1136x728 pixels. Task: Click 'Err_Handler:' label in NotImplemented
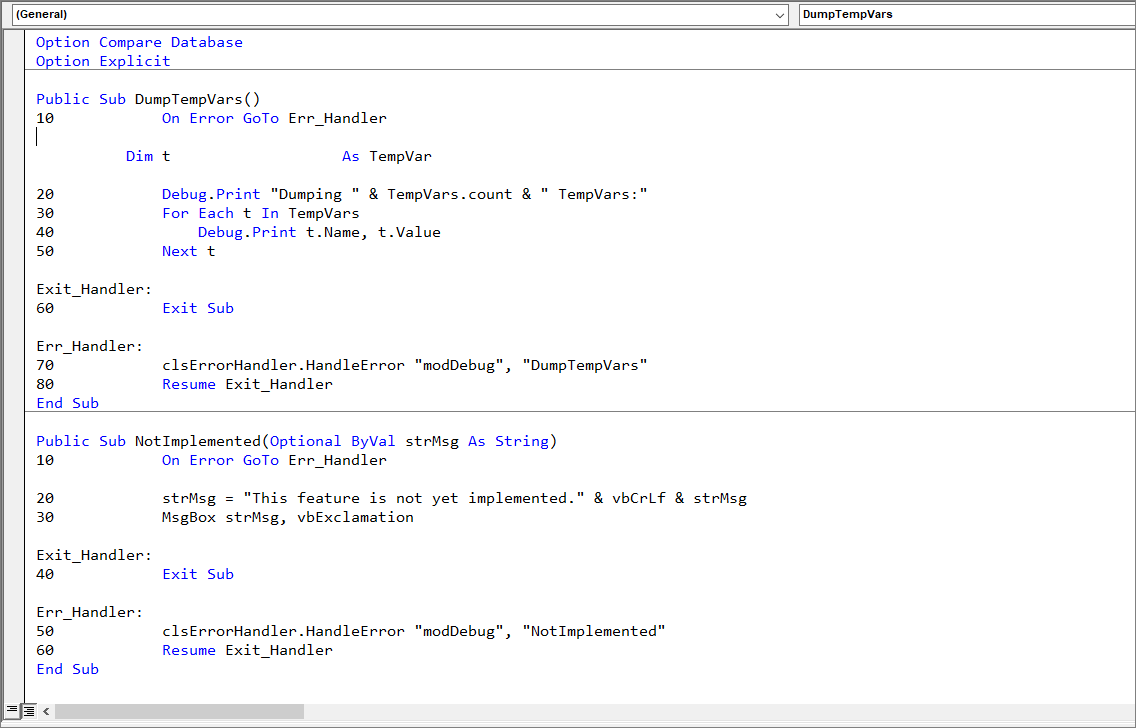coord(90,612)
